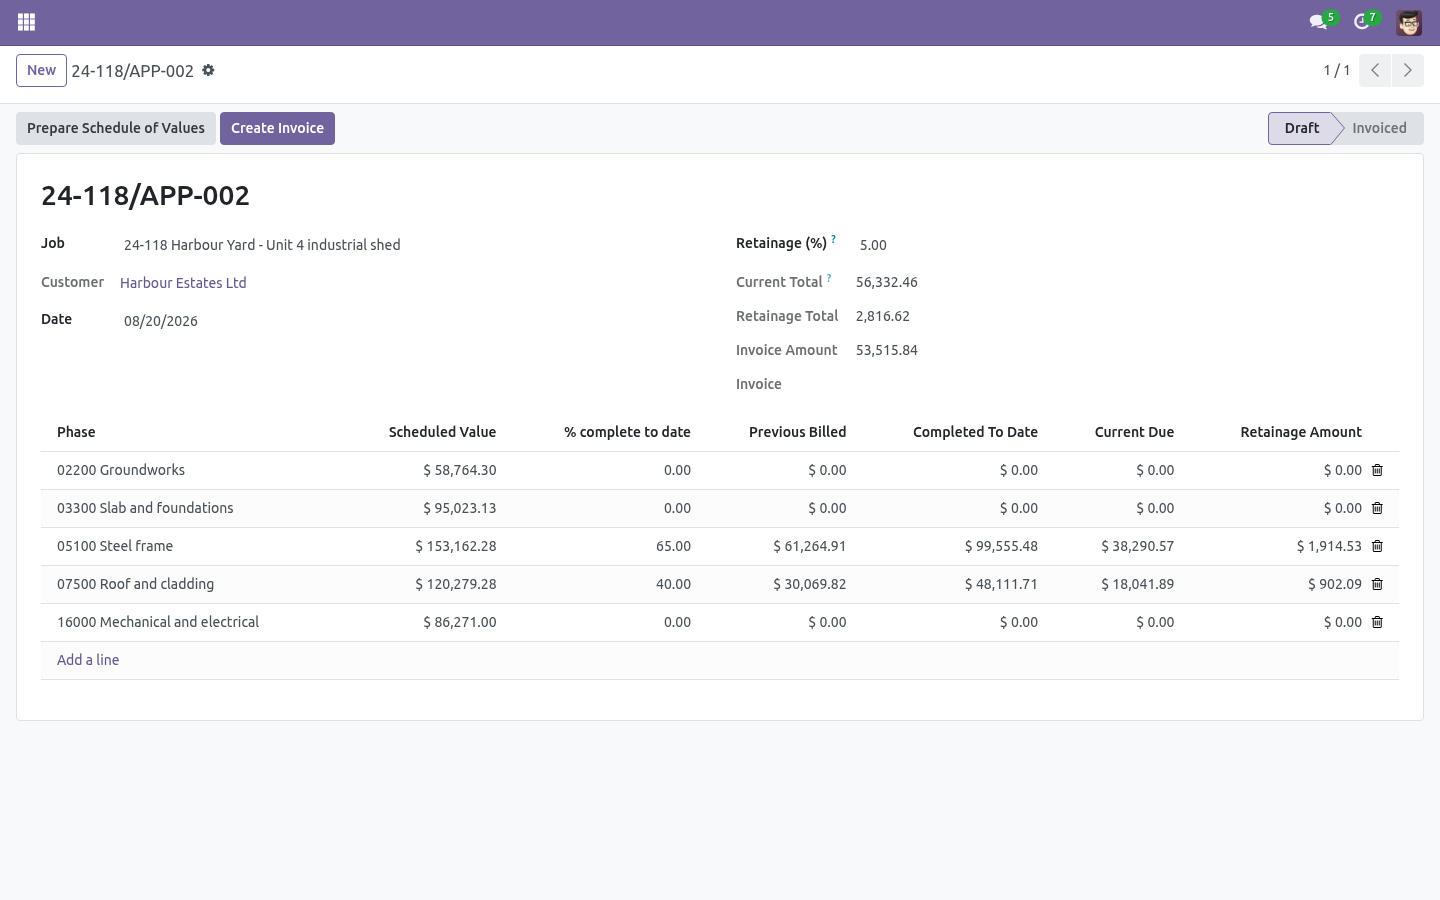Image resolution: width=1440 pixels, height=900 pixels.
Task: Sort by Phase column header
Action: (76, 432)
